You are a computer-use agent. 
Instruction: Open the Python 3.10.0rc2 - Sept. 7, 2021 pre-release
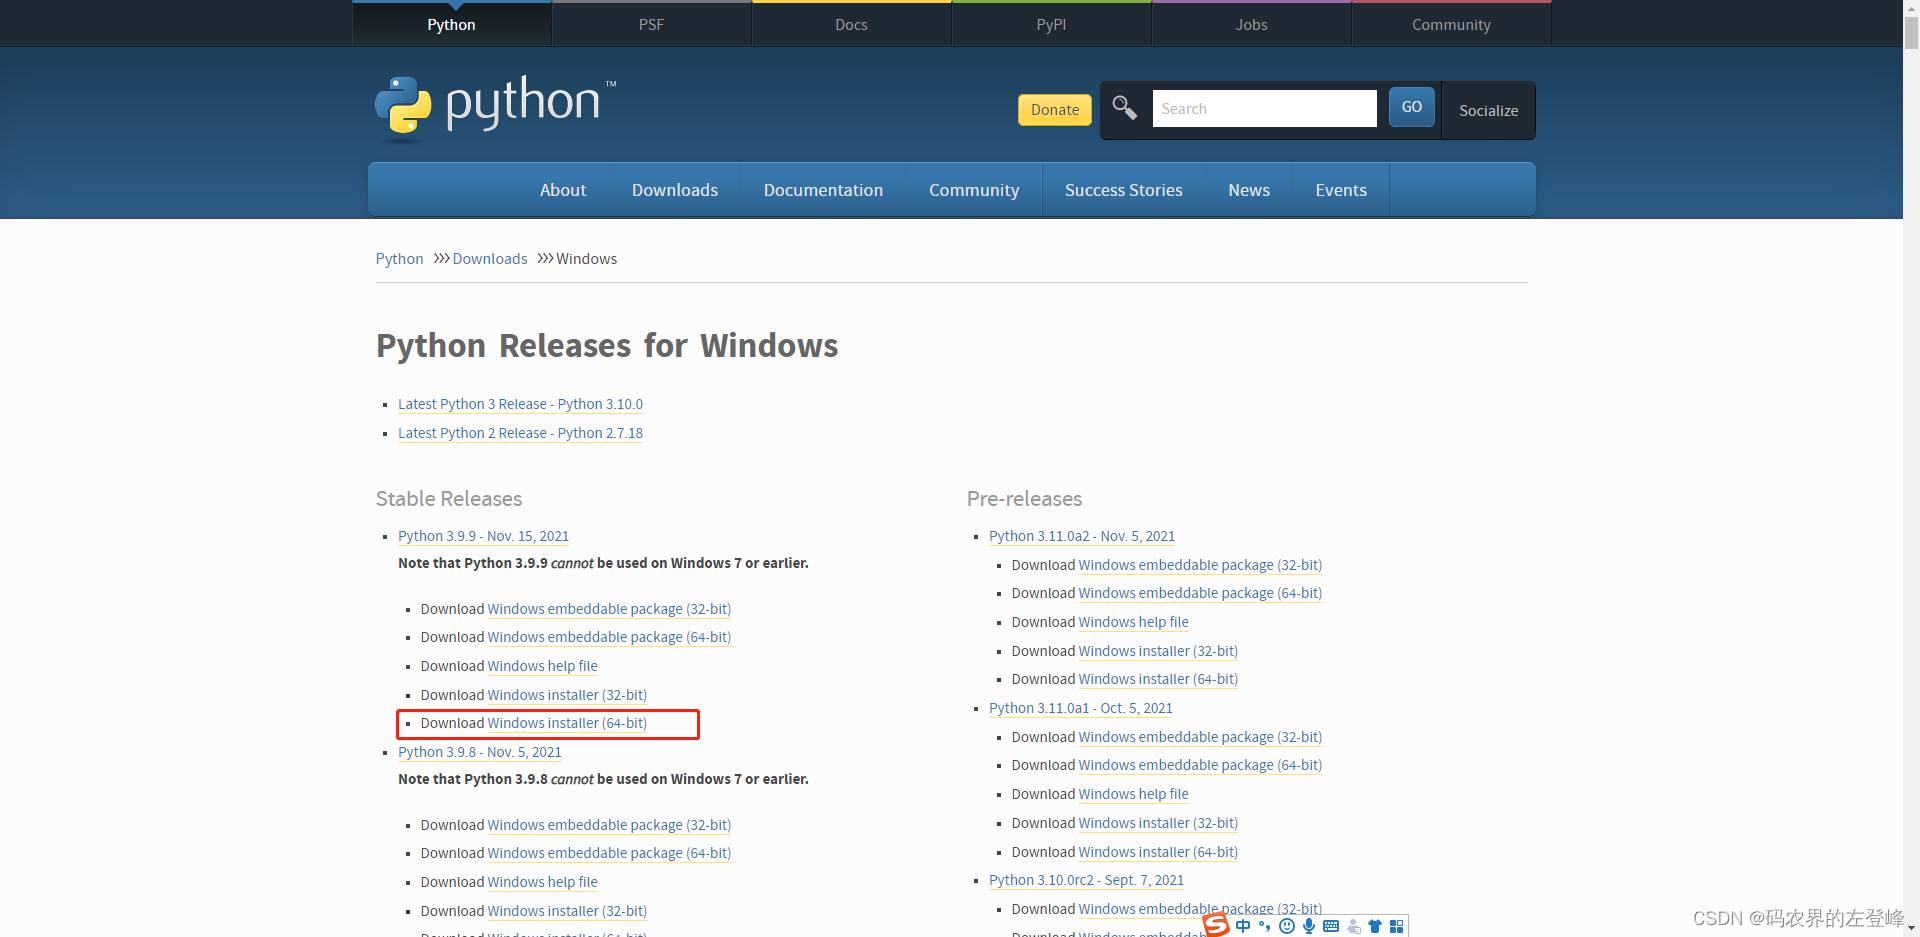(x=1086, y=880)
